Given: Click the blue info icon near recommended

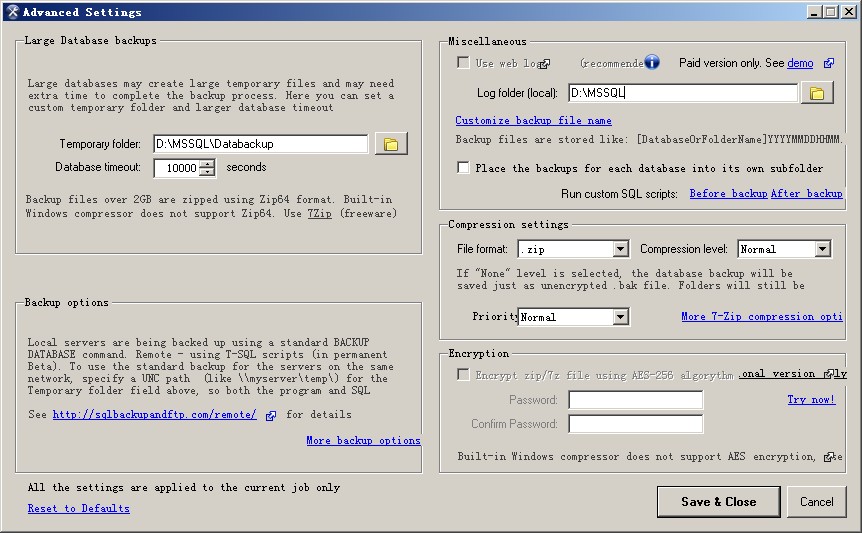Looking at the screenshot, I should click(x=652, y=62).
